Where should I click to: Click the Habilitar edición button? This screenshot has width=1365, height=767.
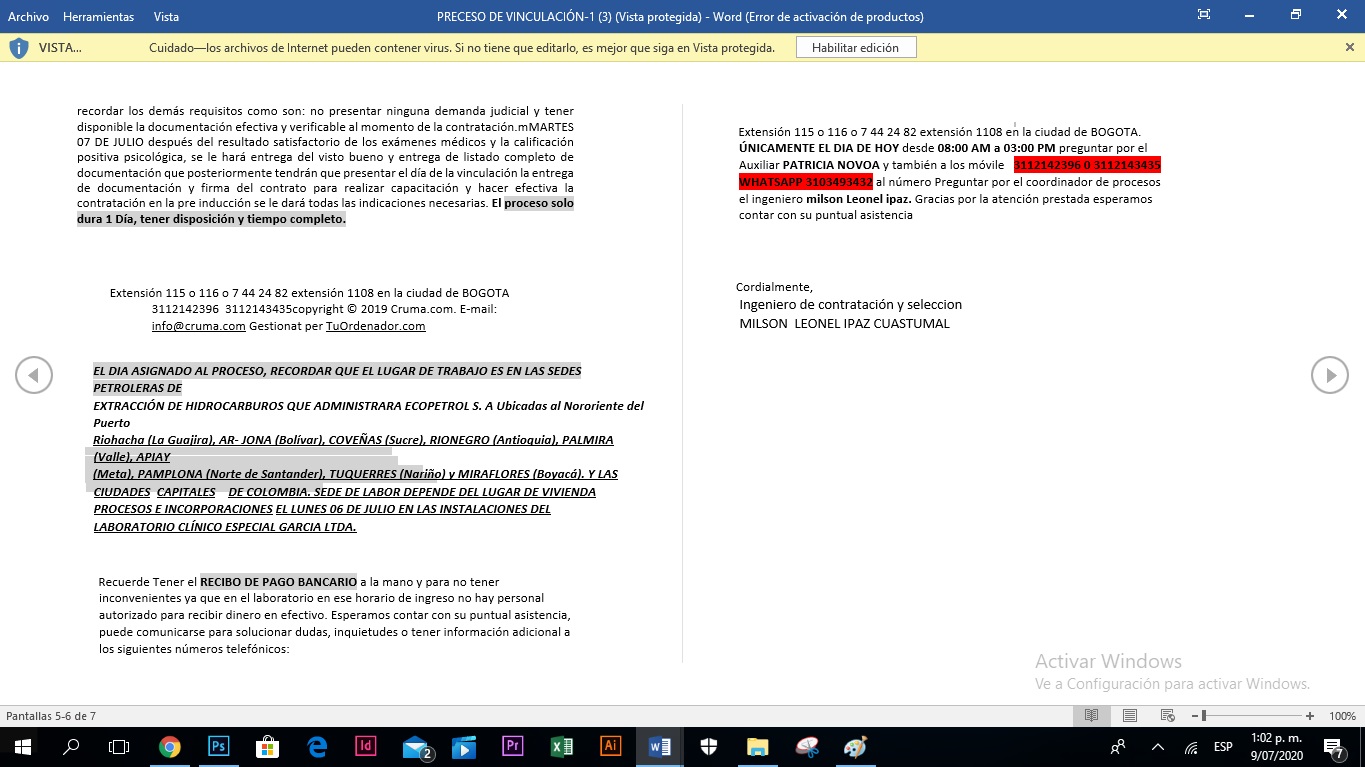855,48
